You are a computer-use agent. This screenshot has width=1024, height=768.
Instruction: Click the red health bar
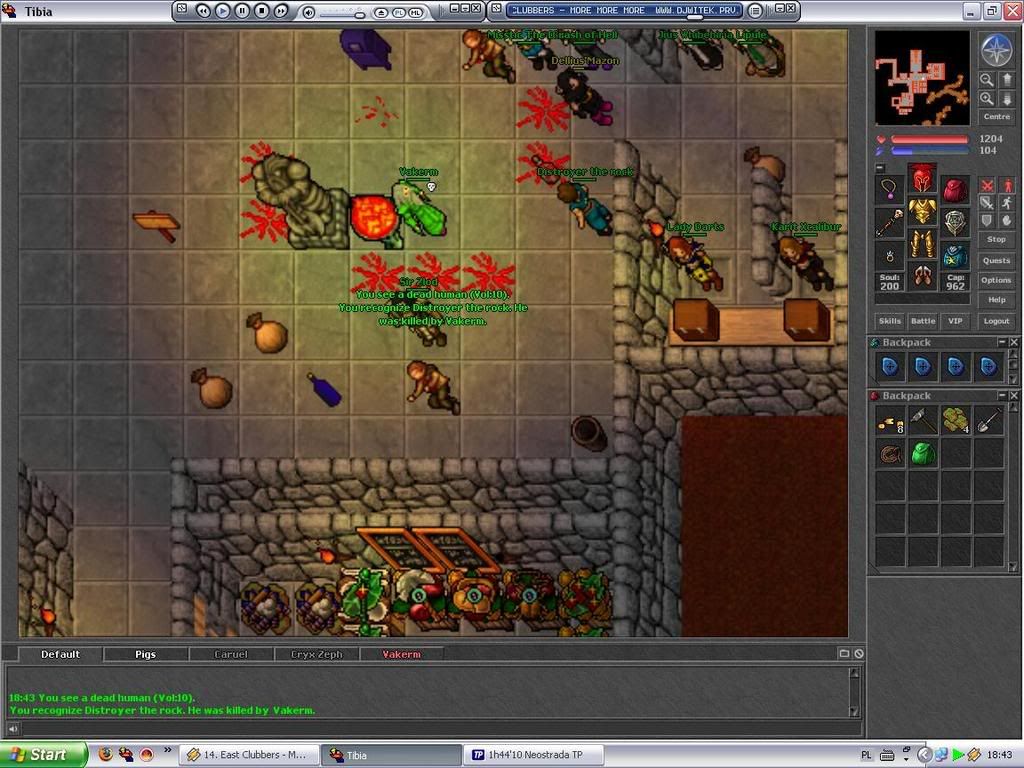coord(929,139)
